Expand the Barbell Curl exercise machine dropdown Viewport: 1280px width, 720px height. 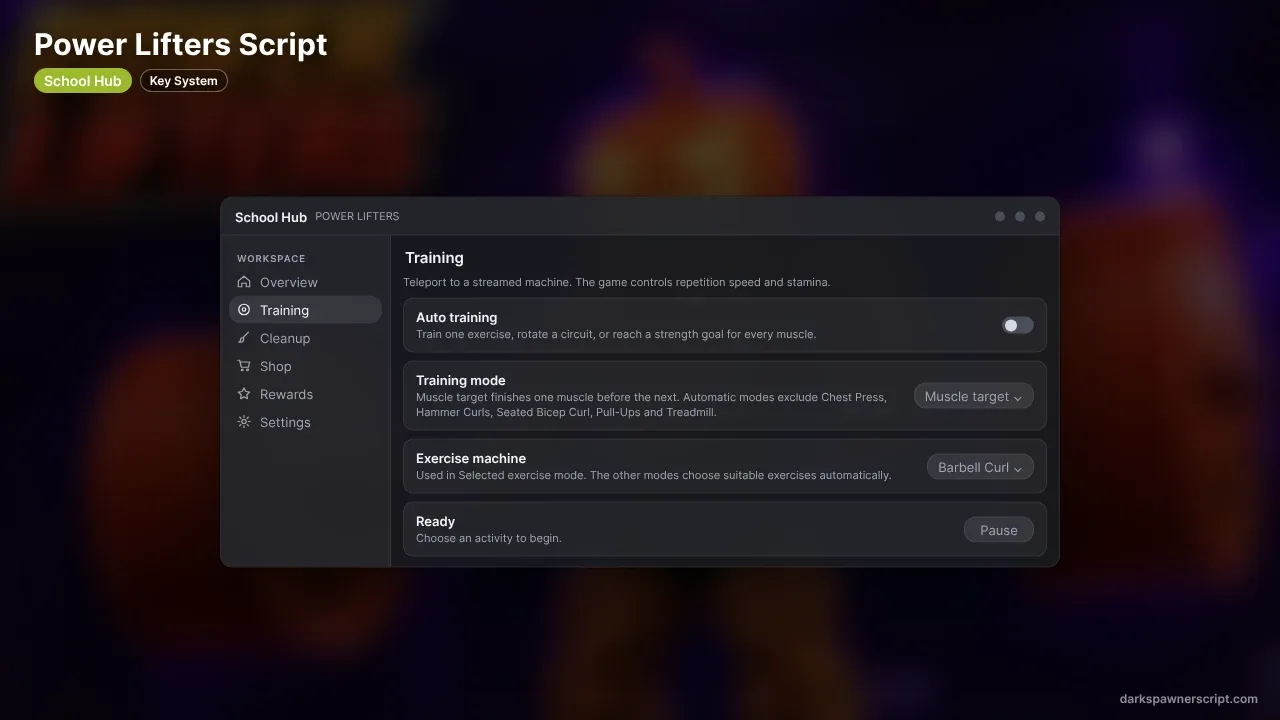[x=980, y=467]
